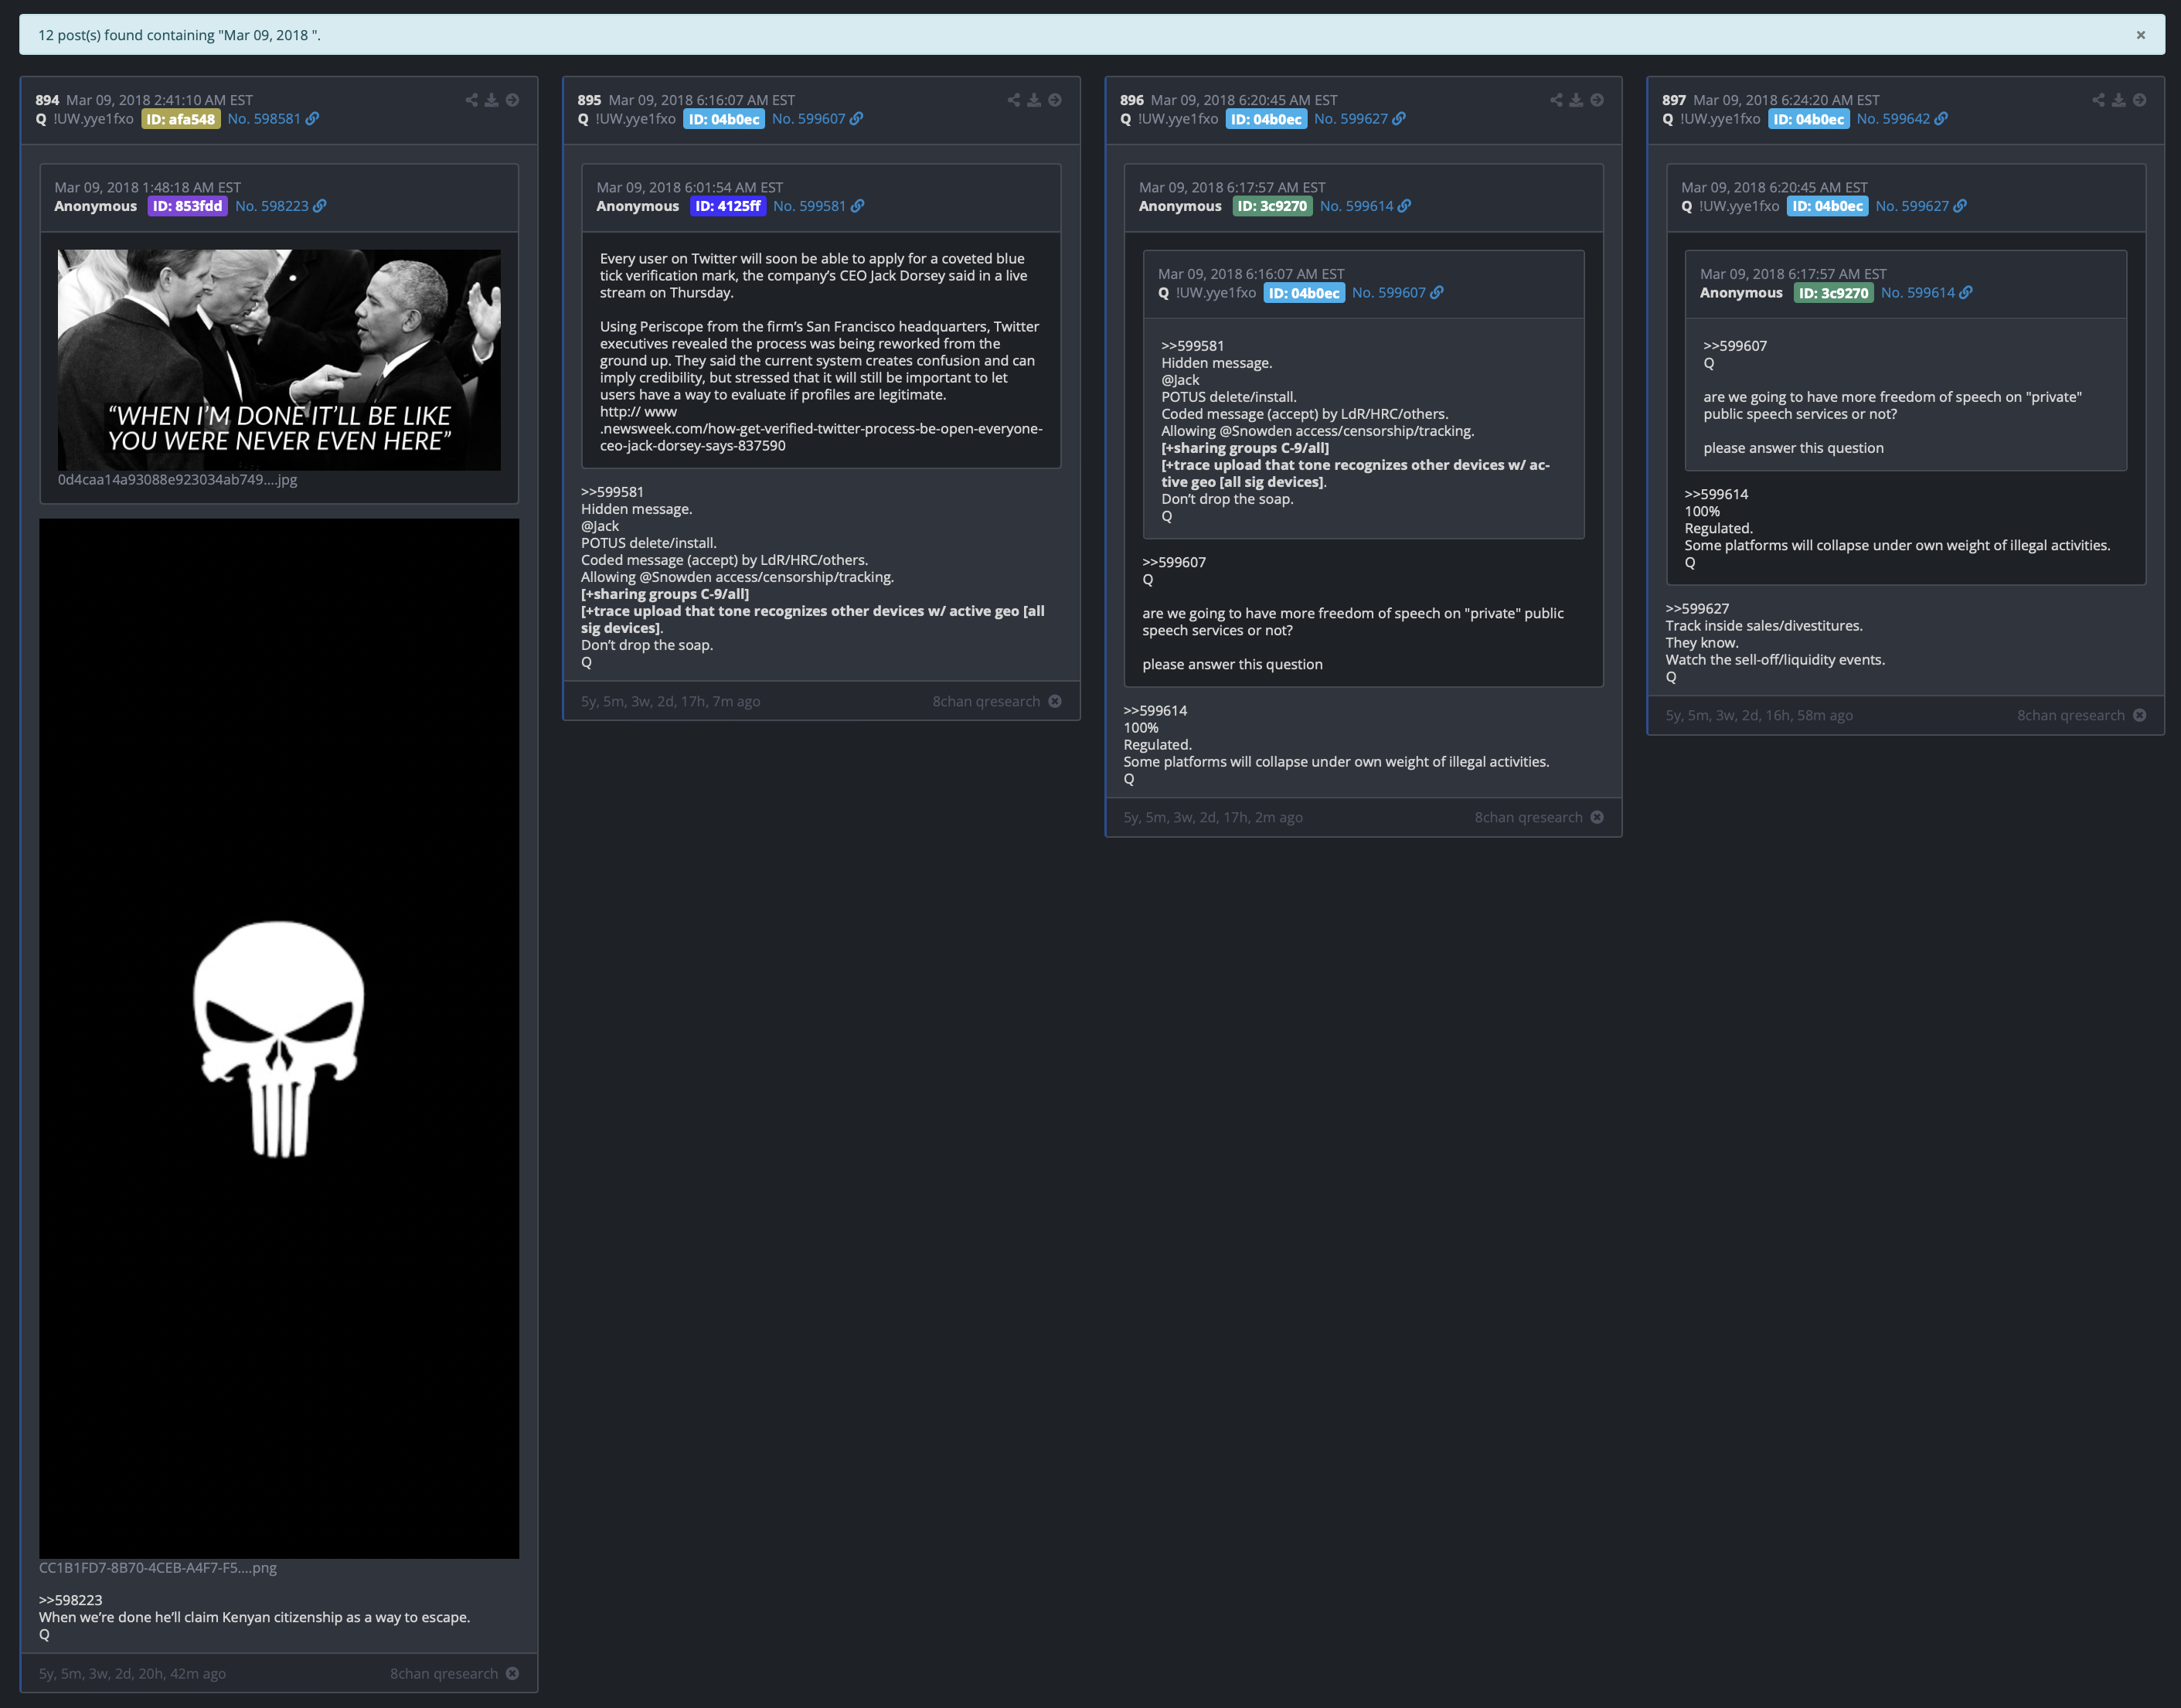Viewport: 2181px width, 1708px height.
Task: Open link No. 599627 in post 896's header
Action: tap(1351, 119)
